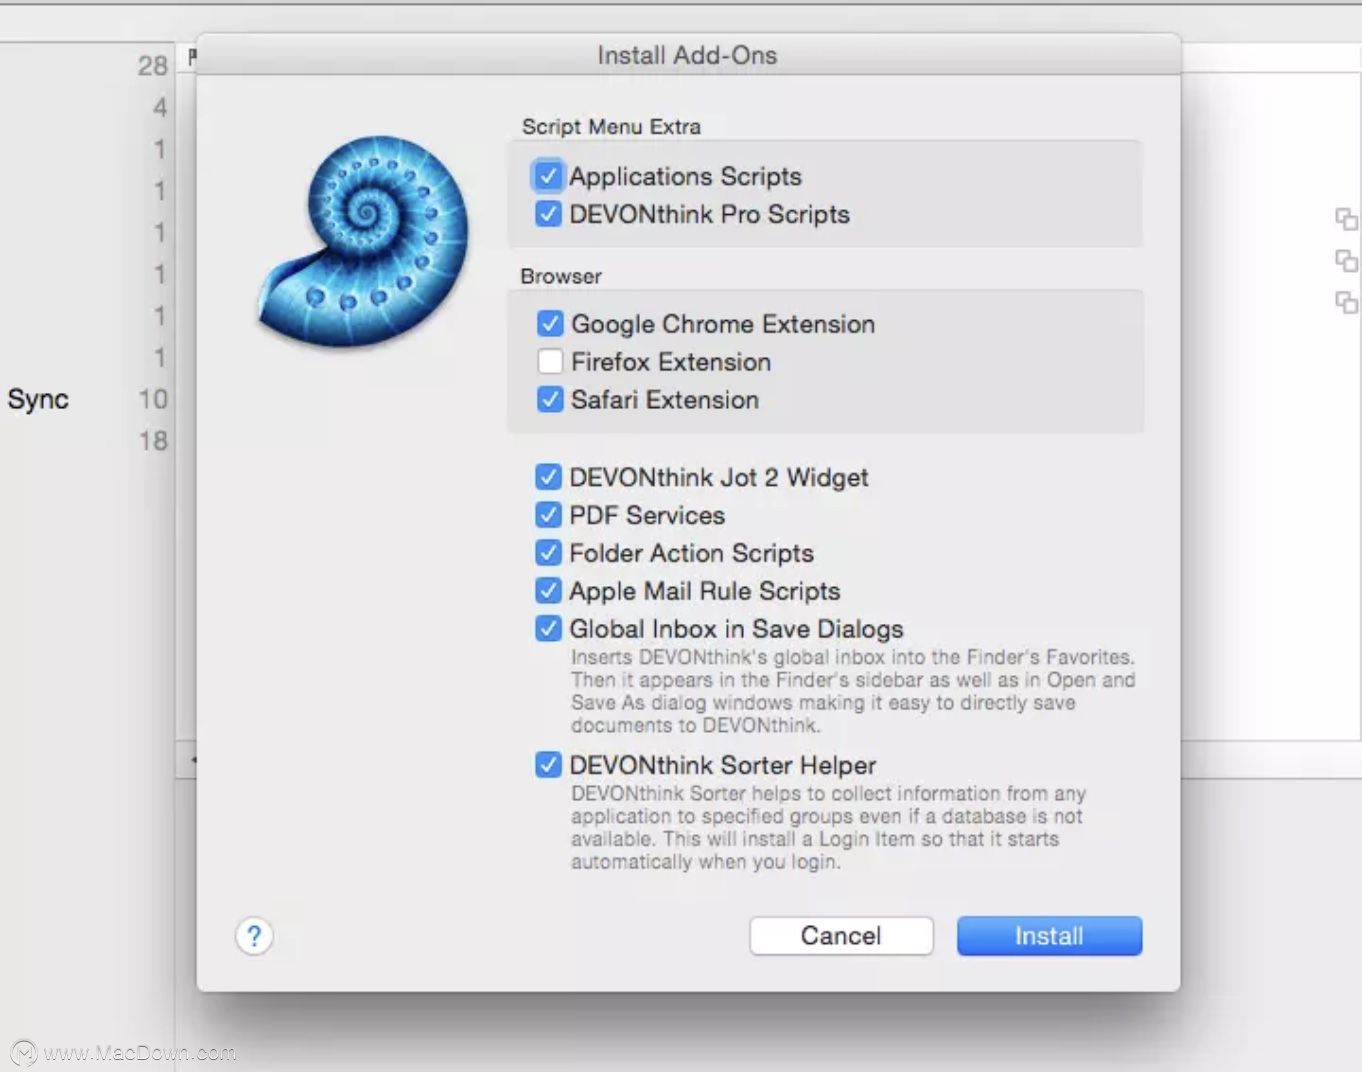Uncheck DEVONthink Jot 2 Widget
1362x1072 pixels.
(x=548, y=477)
